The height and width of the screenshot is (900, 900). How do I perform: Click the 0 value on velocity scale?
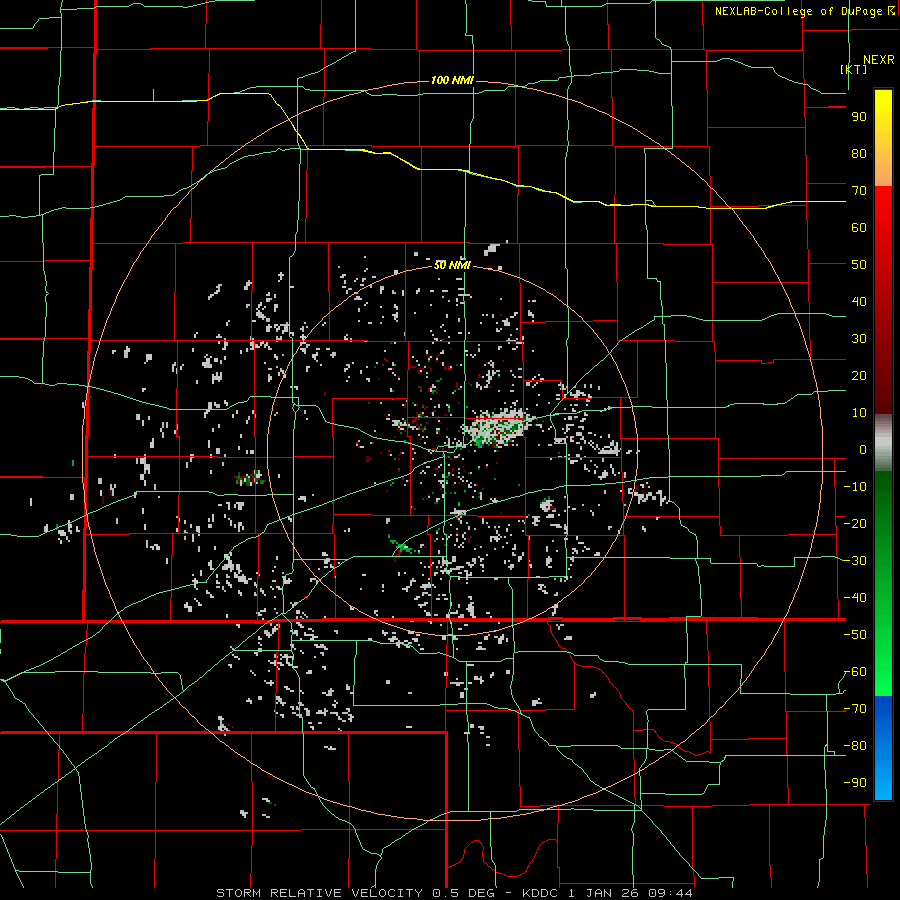(x=863, y=449)
